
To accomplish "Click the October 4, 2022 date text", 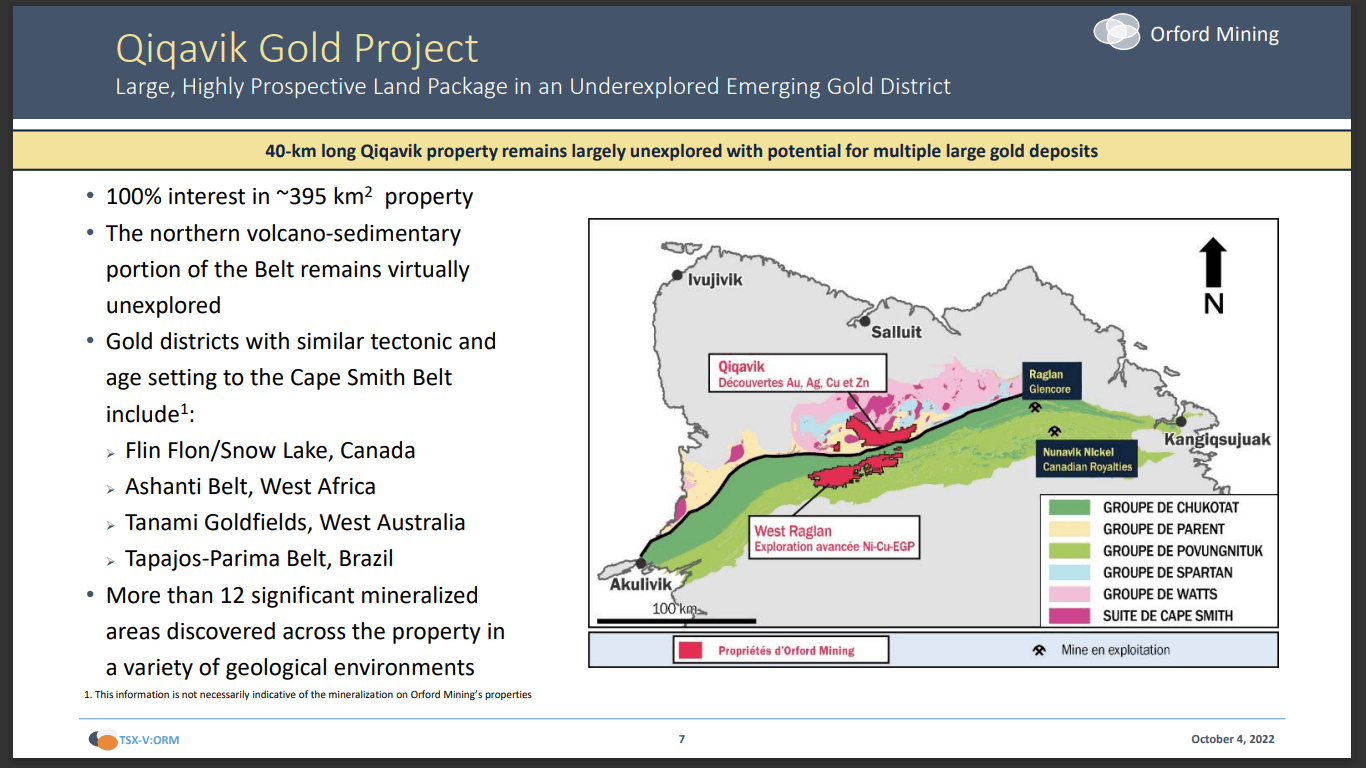I will pyautogui.click(x=1232, y=738).
